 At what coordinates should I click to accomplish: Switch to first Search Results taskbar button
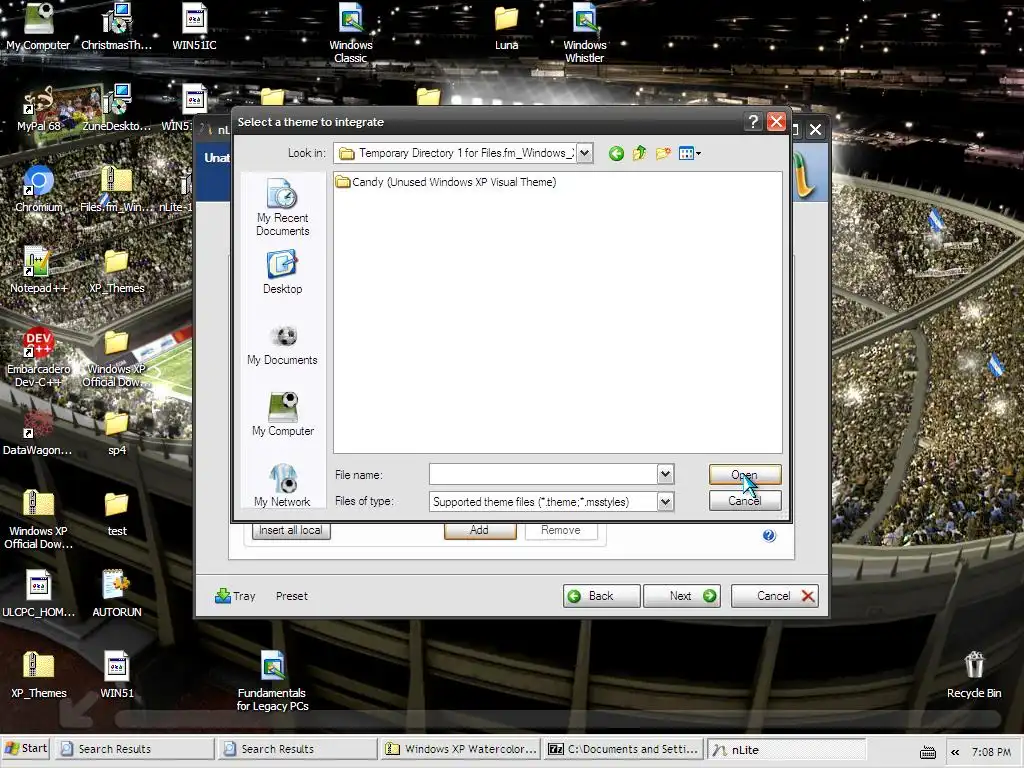click(x=135, y=749)
